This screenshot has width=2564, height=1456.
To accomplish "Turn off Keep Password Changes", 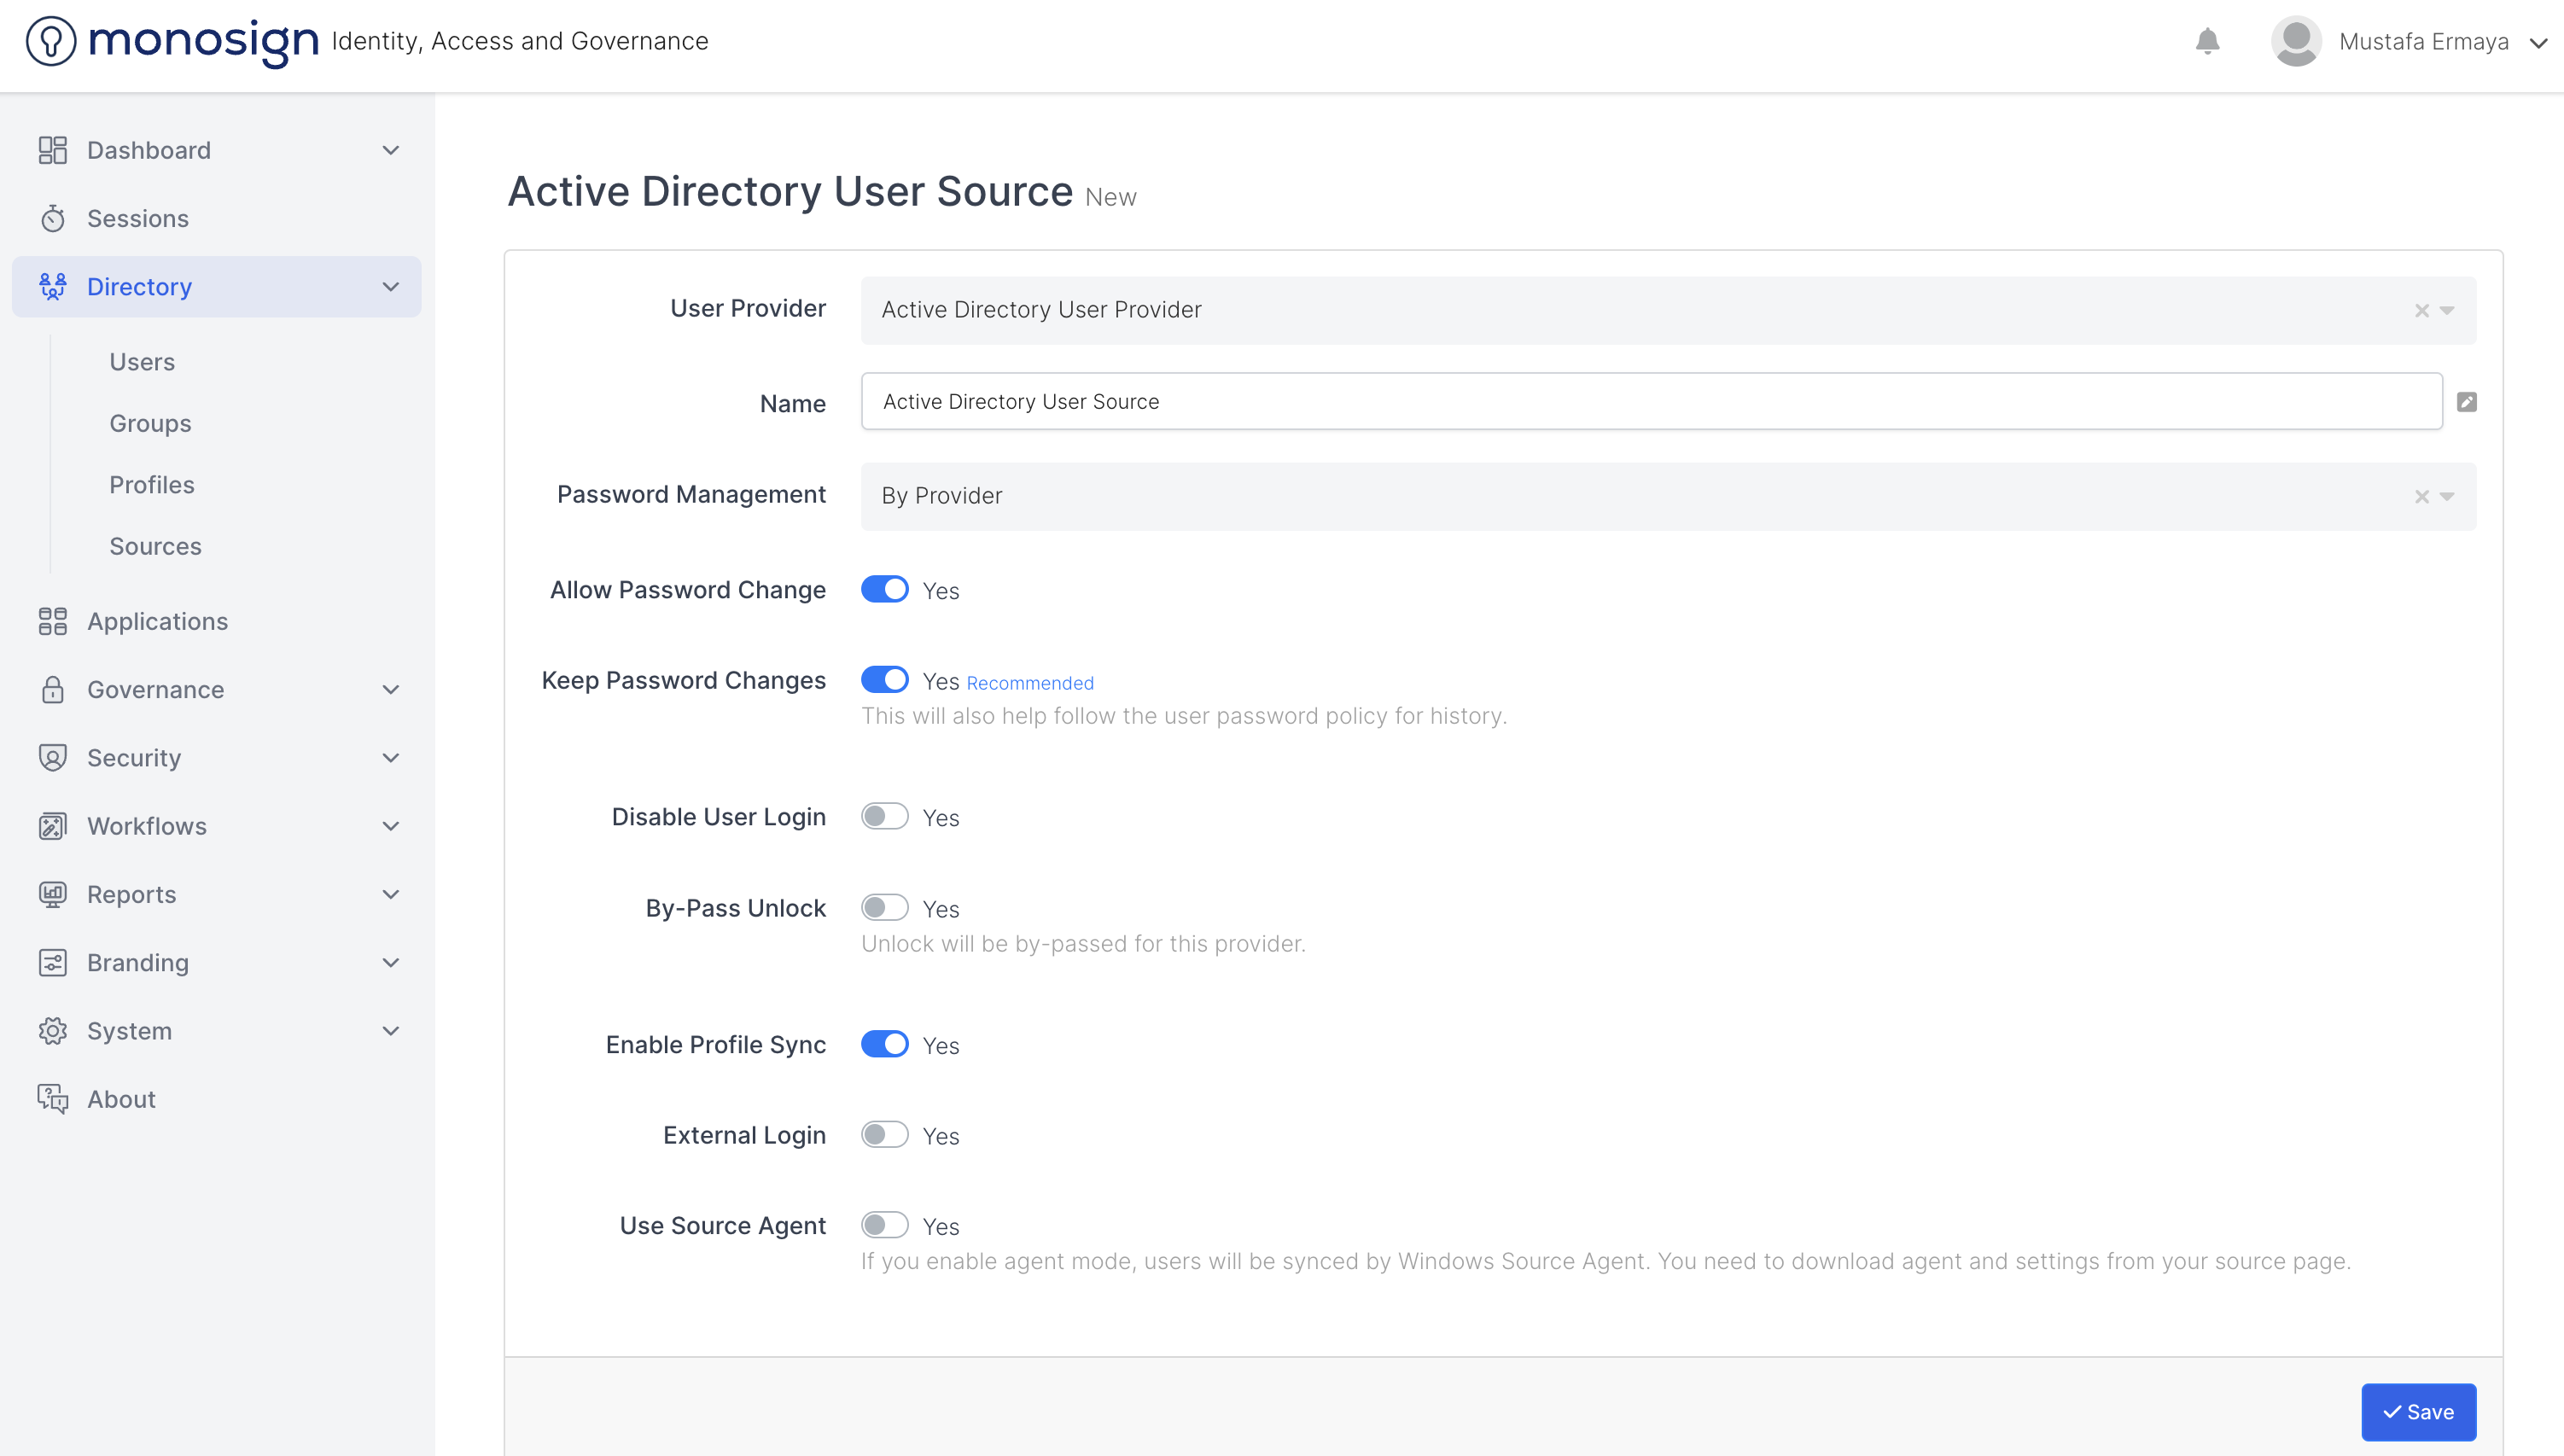I will click(x=885, y=679).
